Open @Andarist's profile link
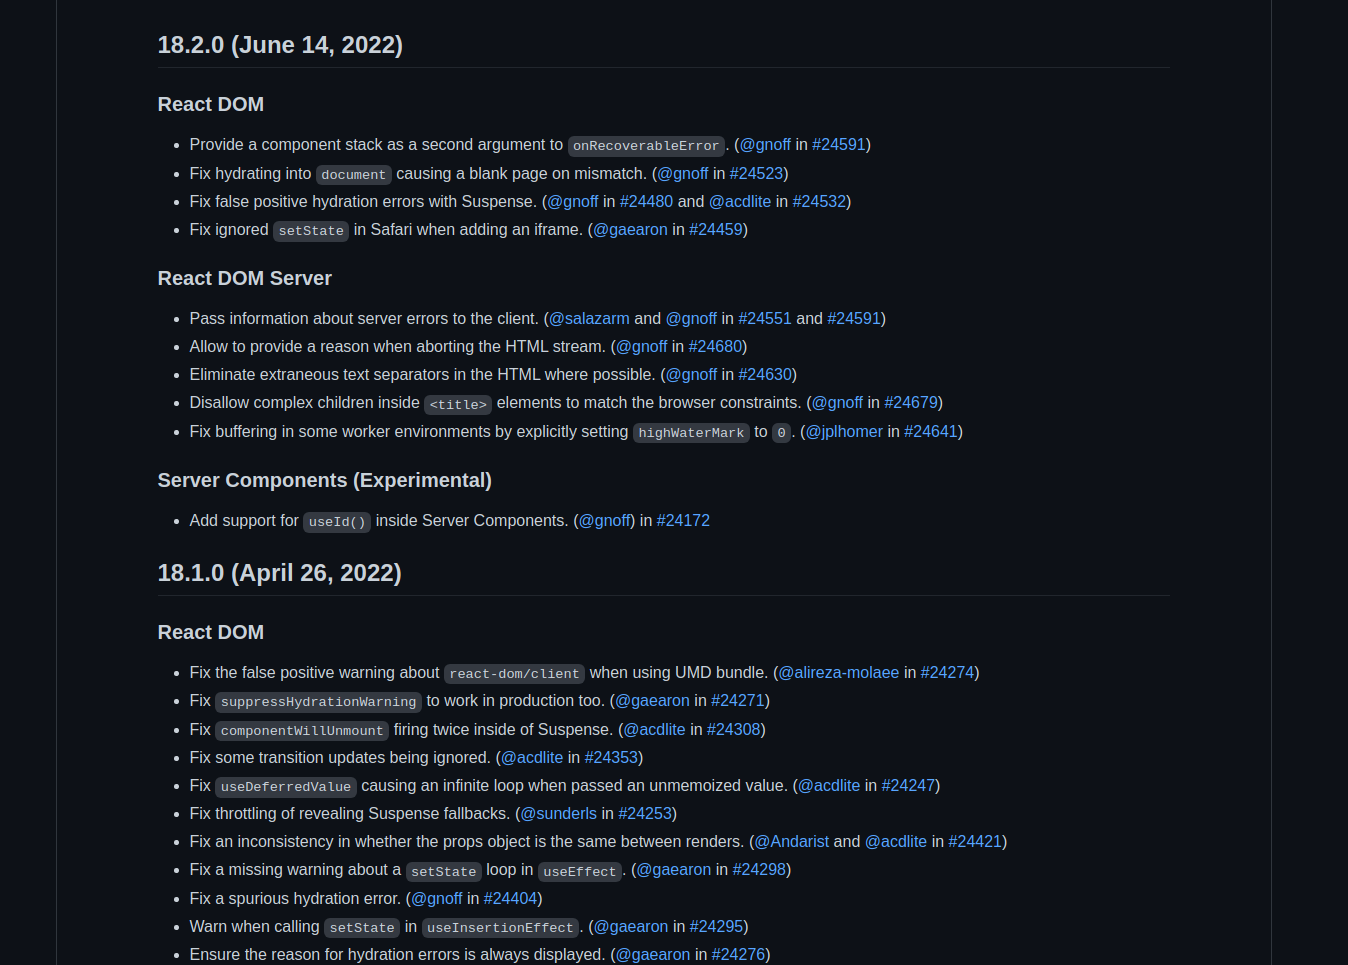Image resolution: width=1348 pixels, height=965 pixels. [x=791, y=841]
